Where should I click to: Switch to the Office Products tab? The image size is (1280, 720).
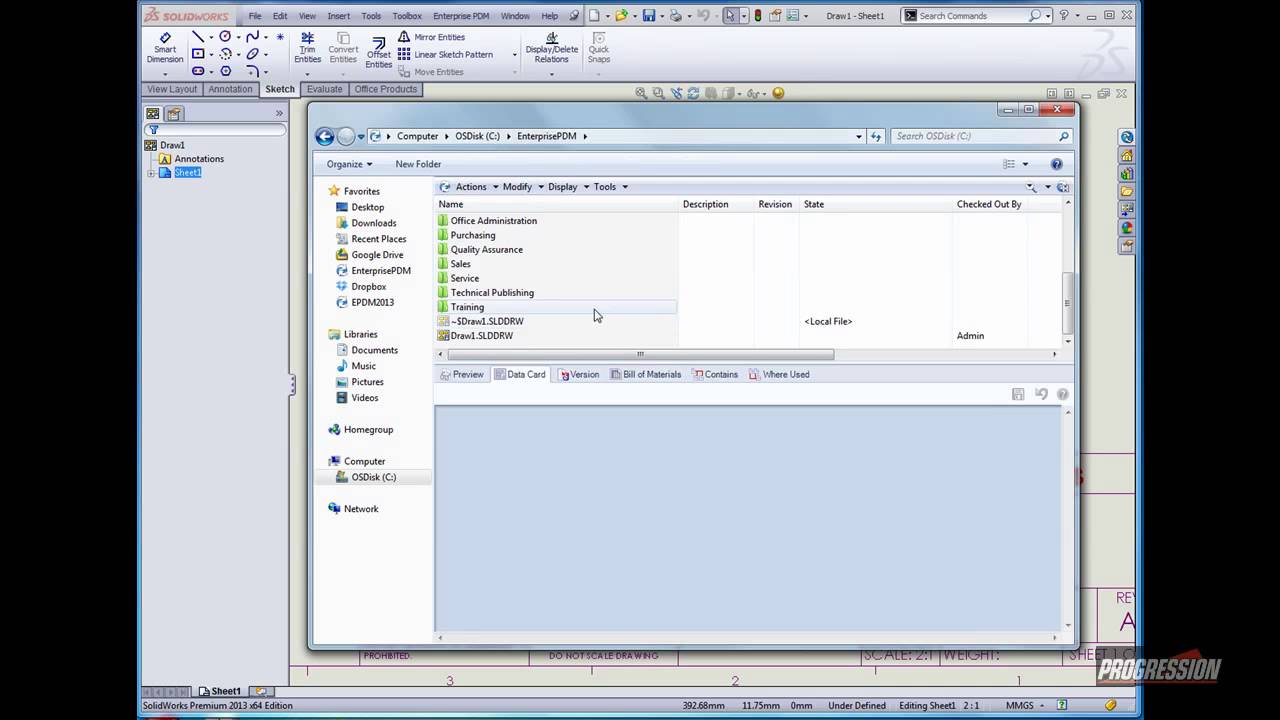(x=385, y=89)
